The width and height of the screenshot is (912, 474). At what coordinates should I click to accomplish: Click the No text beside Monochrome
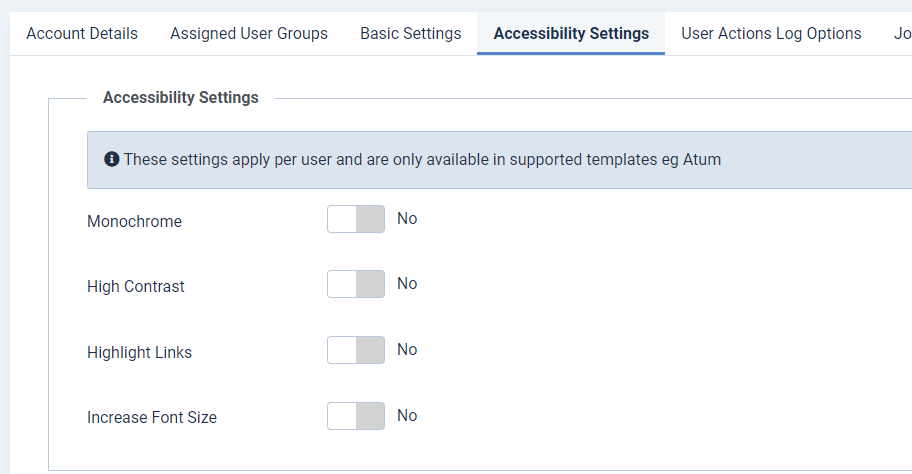(407, 219)
